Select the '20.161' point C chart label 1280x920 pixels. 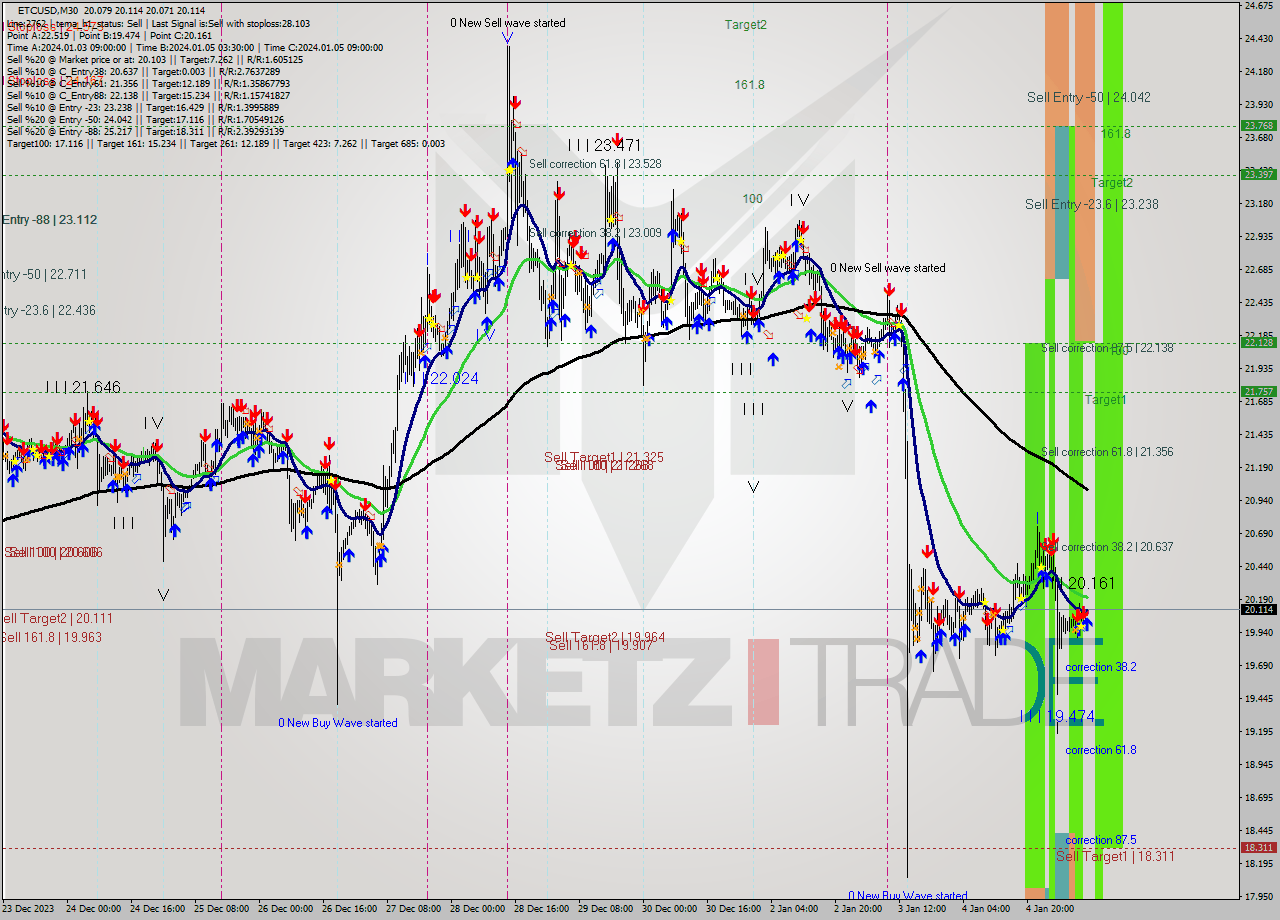click(x=1091, y=583)
